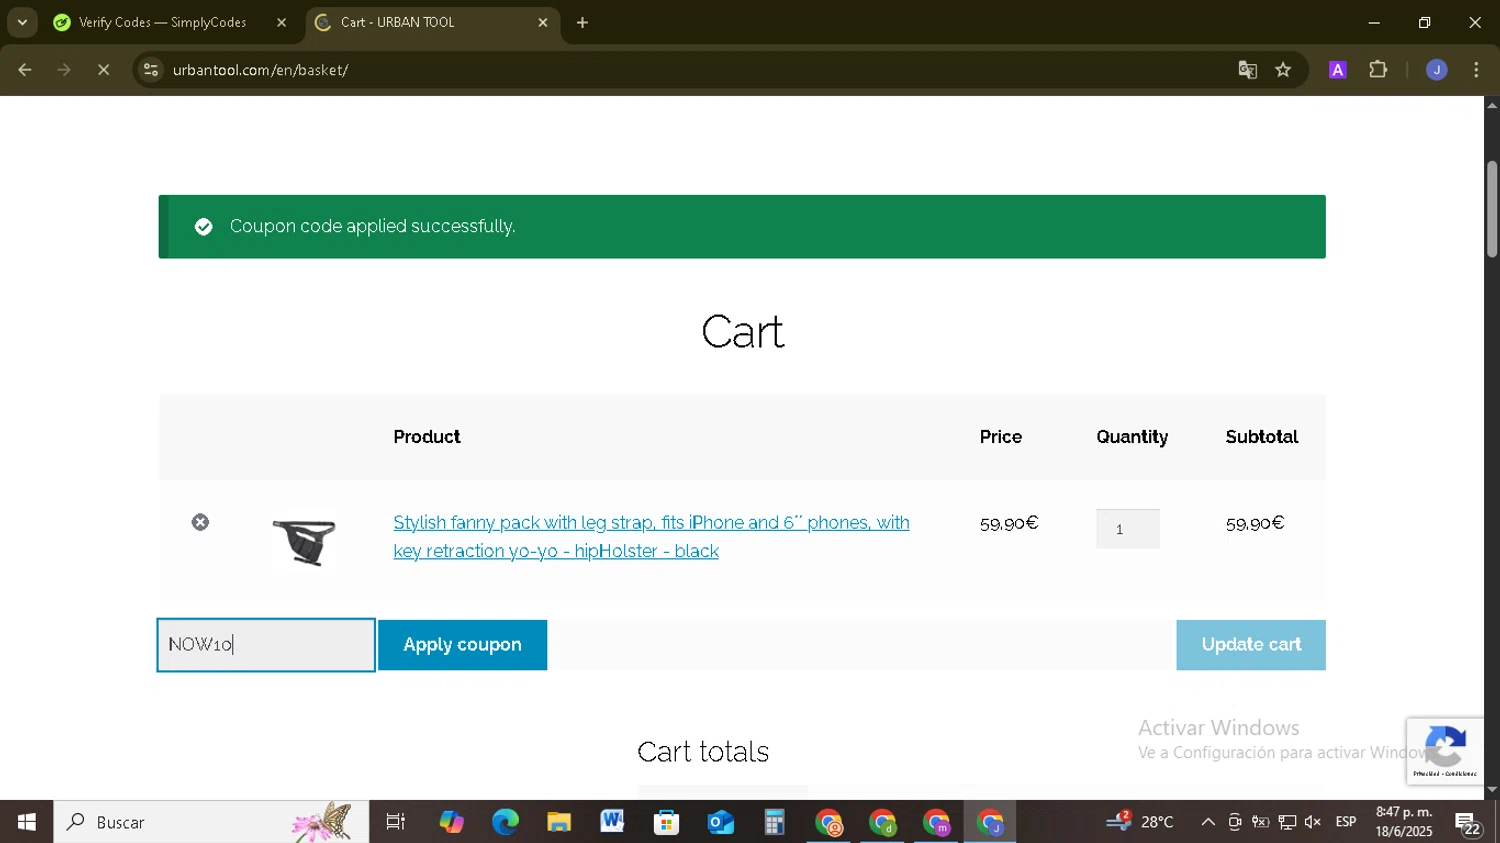The width and height of the screenshot is (1500, 843).
Task: Close the Cart - URBAN TOOL tab
Action: 543,22
